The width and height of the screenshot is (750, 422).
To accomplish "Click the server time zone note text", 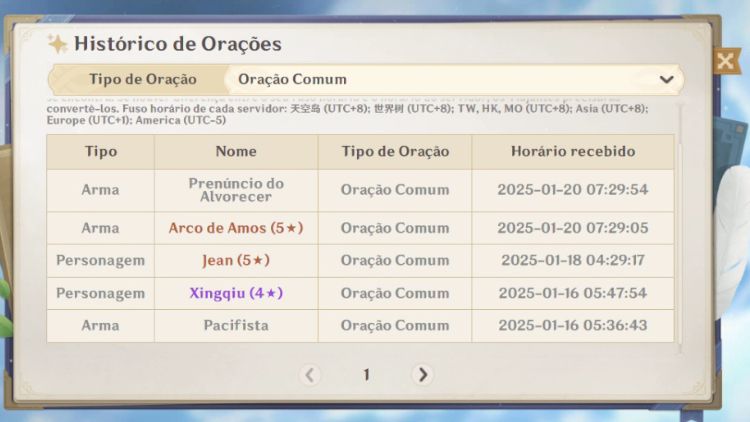I will (x=348, y=112).
